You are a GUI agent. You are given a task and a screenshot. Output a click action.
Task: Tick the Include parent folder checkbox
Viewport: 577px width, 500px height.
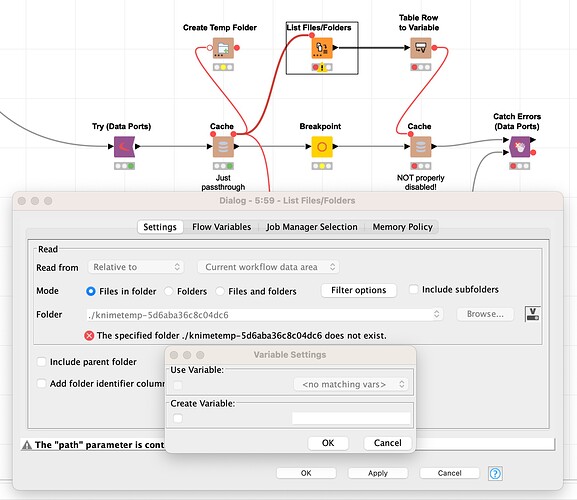tap(42, 362)
